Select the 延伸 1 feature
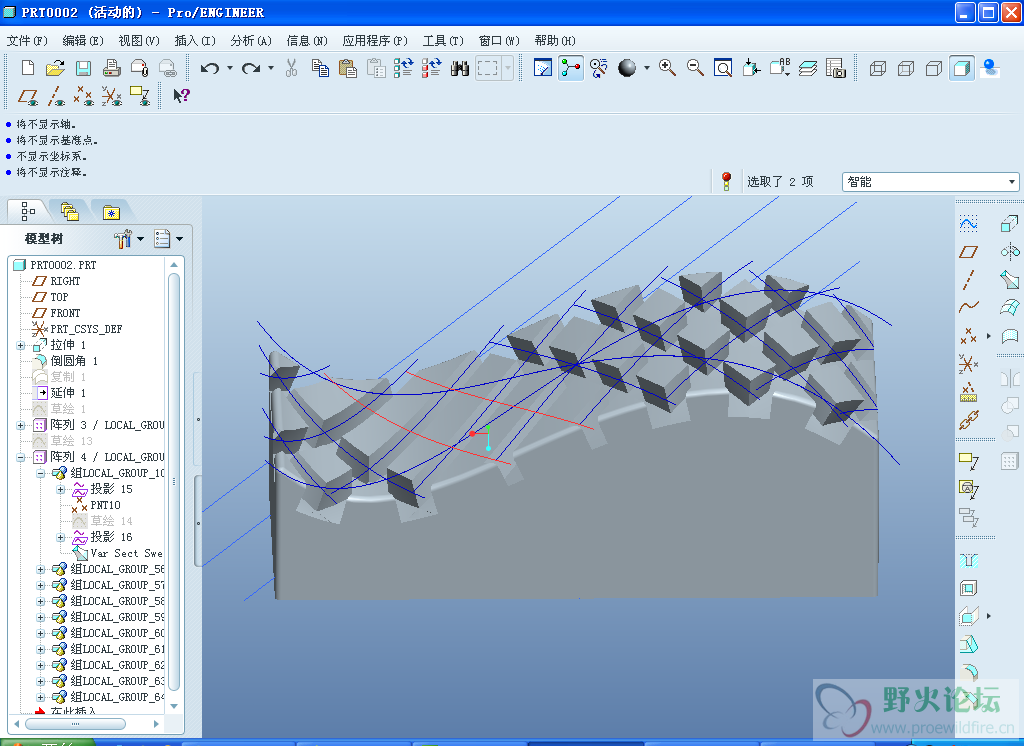Viewport: 1024px width, 746px height. coord(68,393)
